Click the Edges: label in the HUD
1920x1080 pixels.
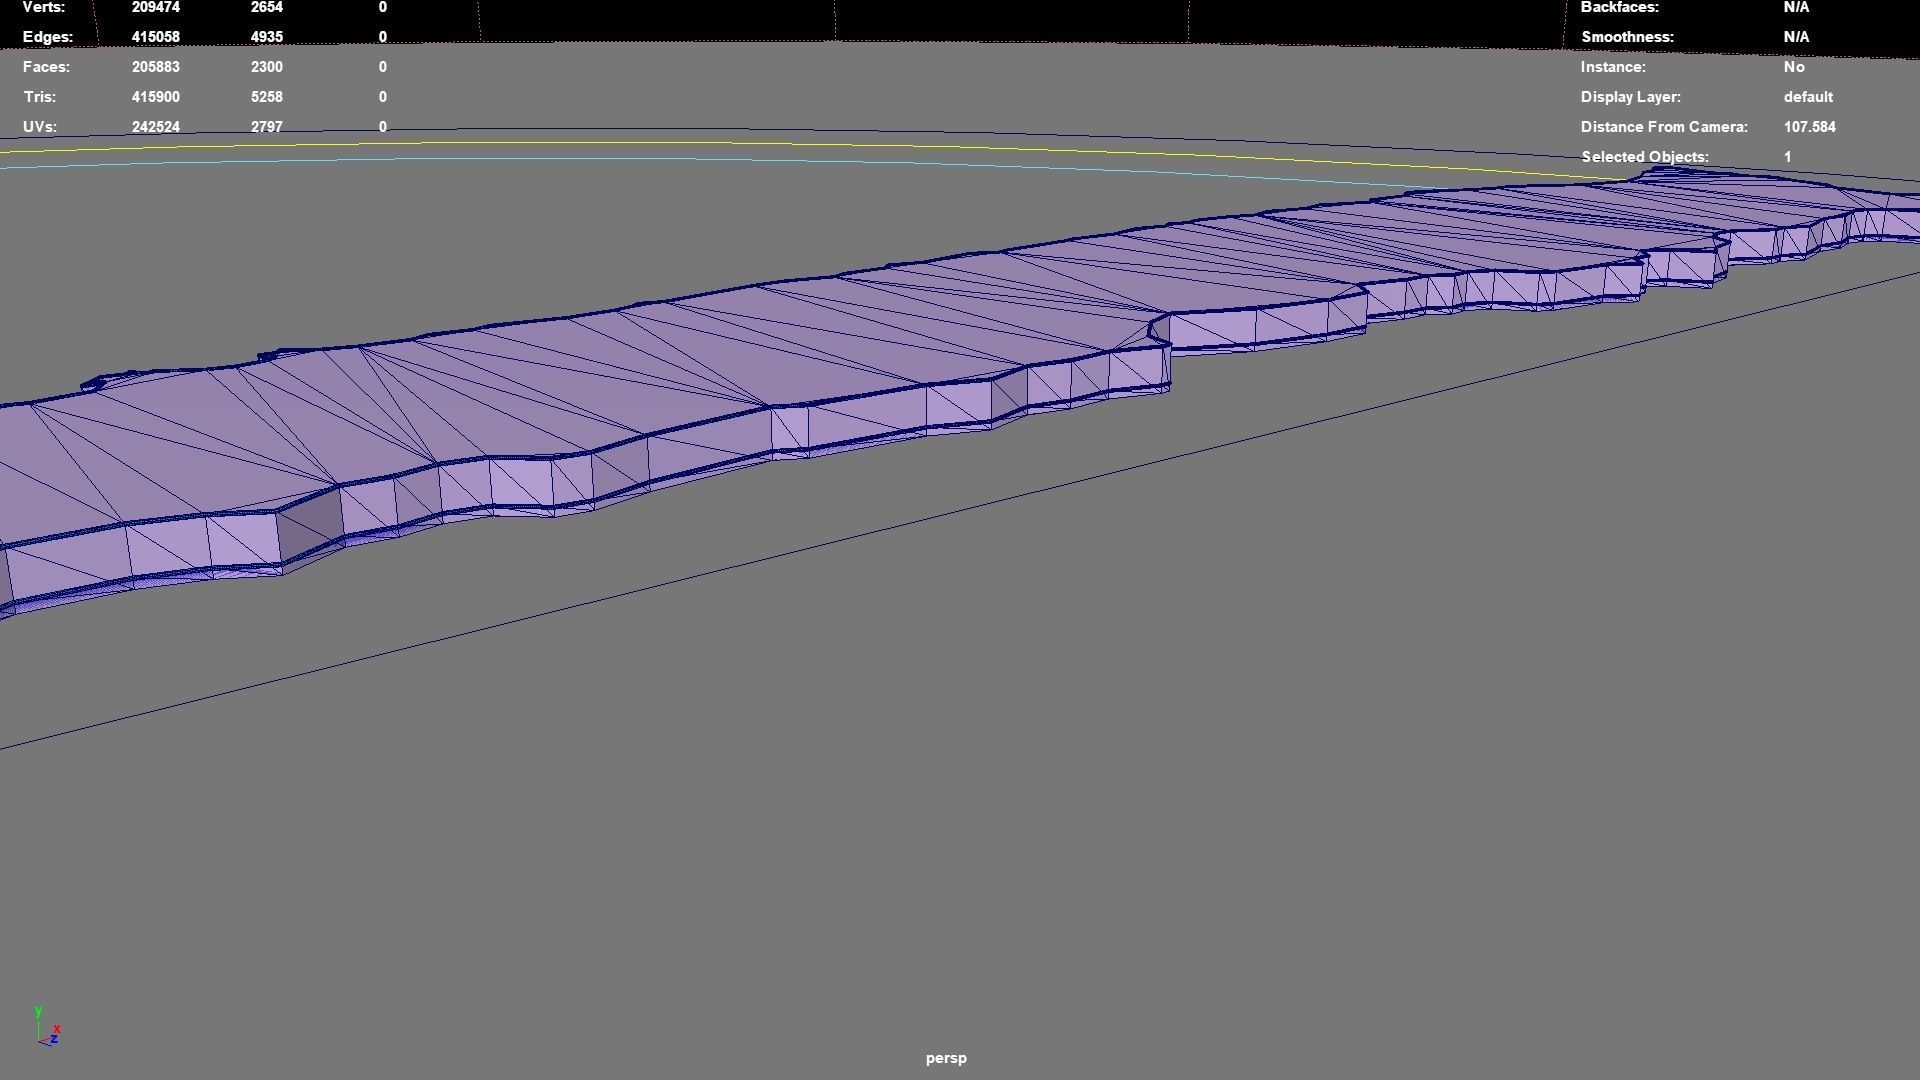[48, 37]
